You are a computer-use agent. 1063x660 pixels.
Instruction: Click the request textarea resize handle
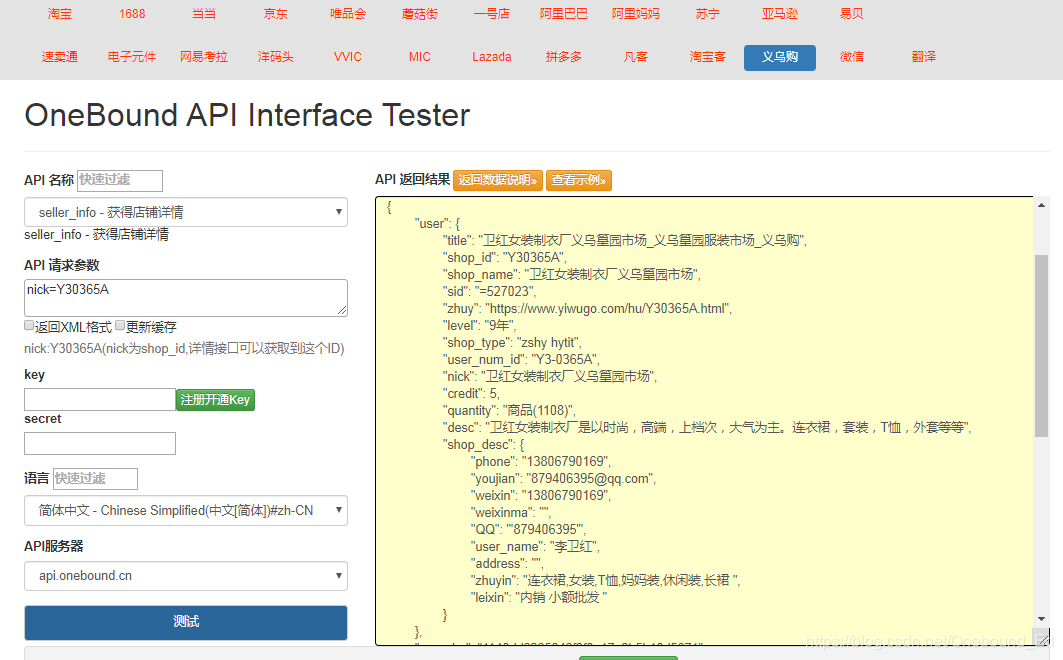[342, 311]
